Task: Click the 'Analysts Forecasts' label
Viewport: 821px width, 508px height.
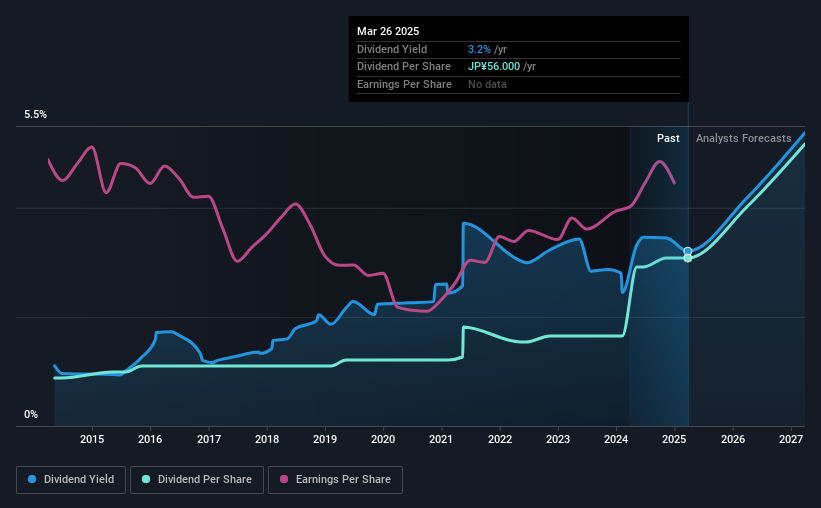Action: pos(744,138)
